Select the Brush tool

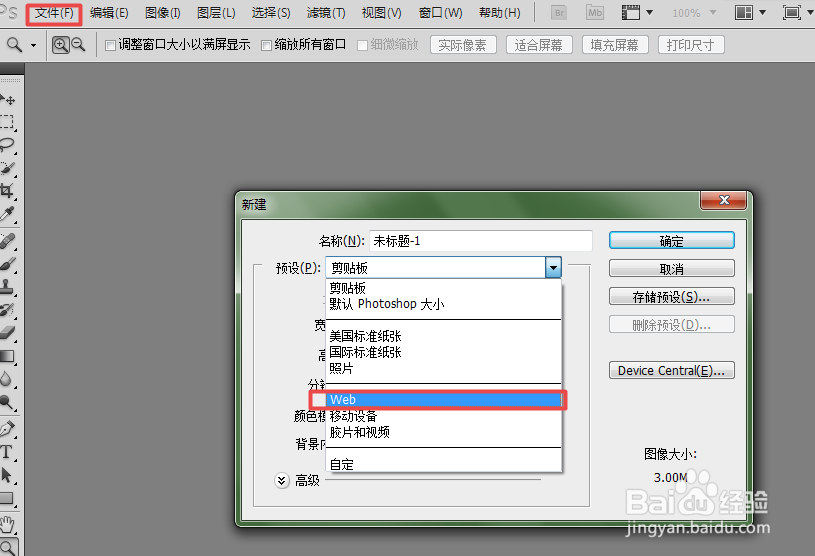point(7,264)
